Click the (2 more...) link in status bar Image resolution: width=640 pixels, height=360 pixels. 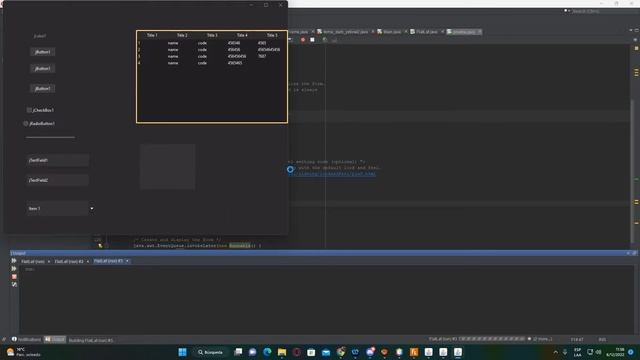tap(542, 339)
